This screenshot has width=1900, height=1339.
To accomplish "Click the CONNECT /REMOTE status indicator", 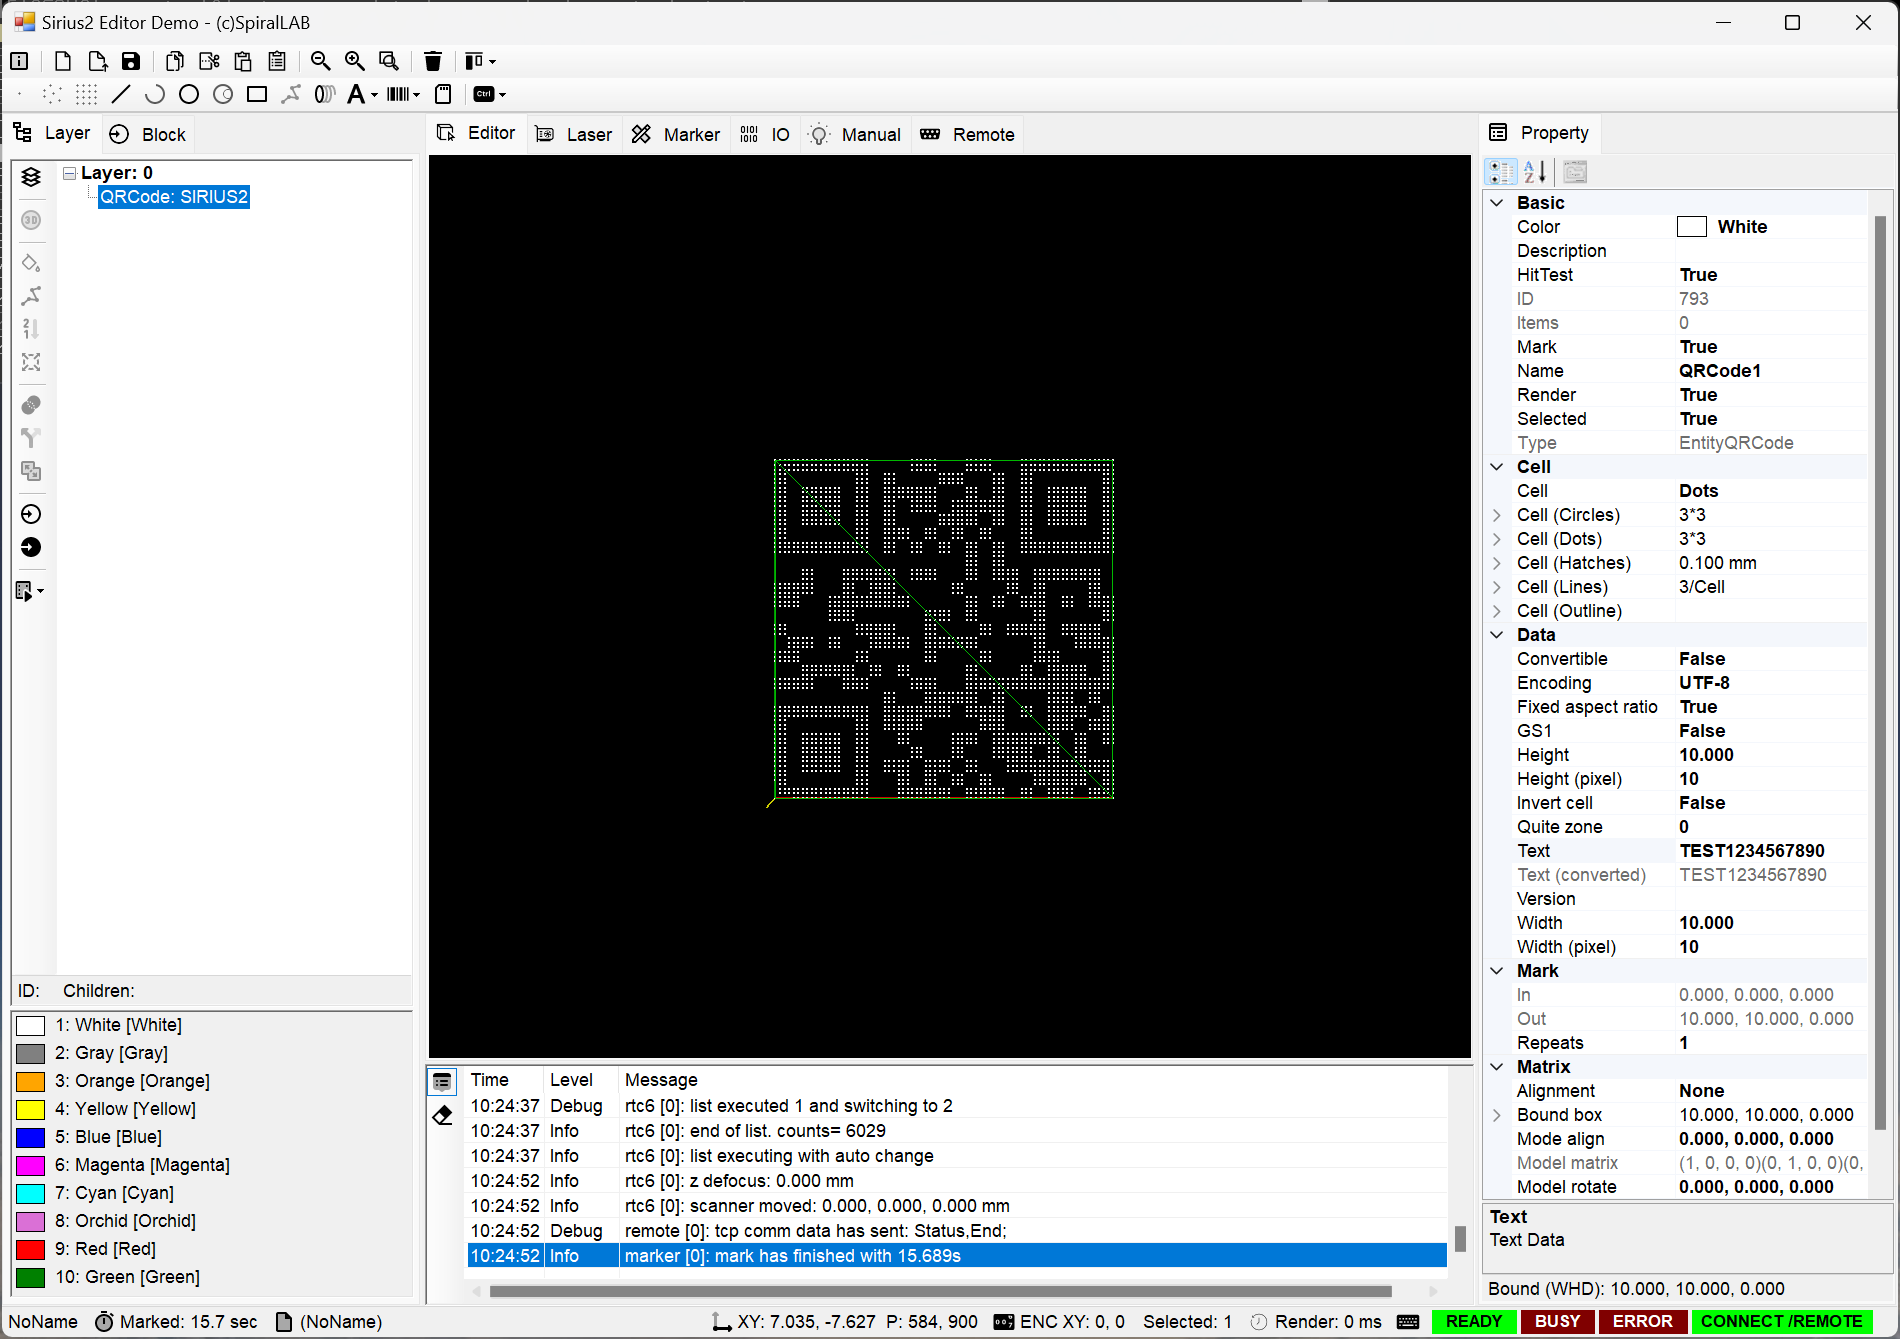I will pos(1781,1322).
